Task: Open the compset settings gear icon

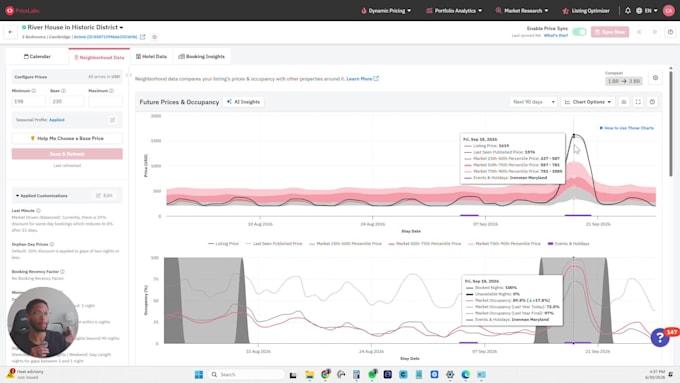Action: [655, 78]
